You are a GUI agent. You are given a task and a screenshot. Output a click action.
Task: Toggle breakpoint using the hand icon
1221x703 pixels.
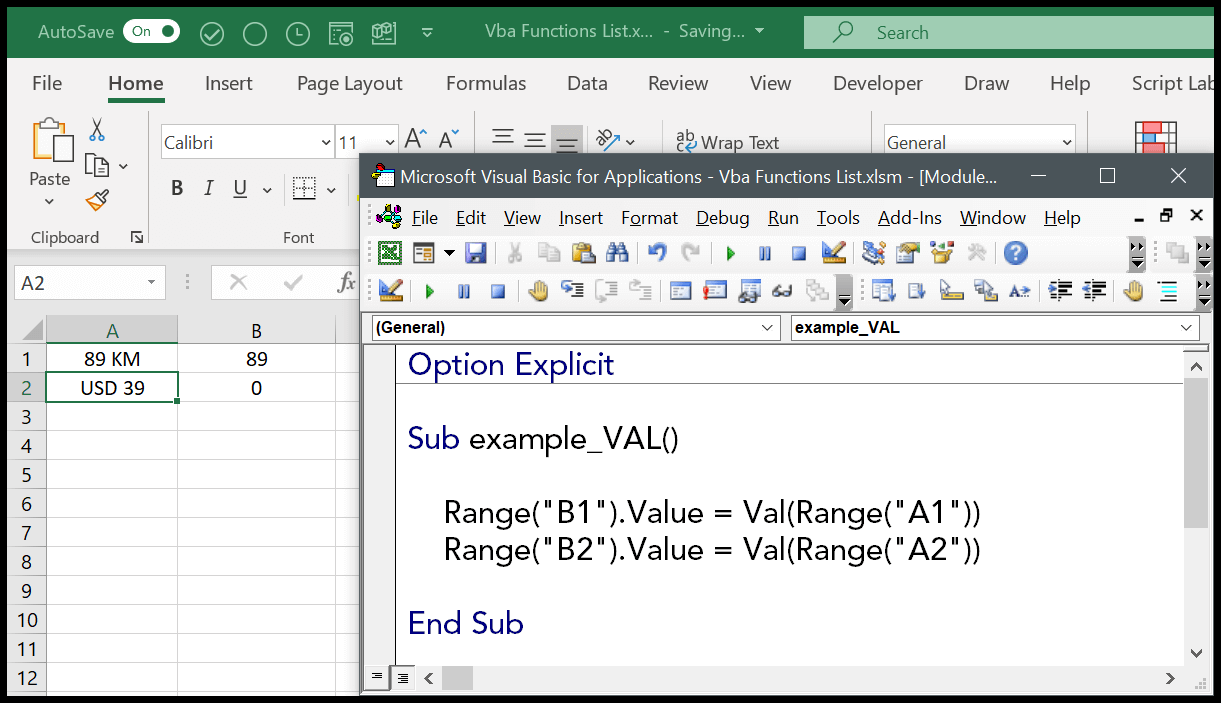(539, 291)
